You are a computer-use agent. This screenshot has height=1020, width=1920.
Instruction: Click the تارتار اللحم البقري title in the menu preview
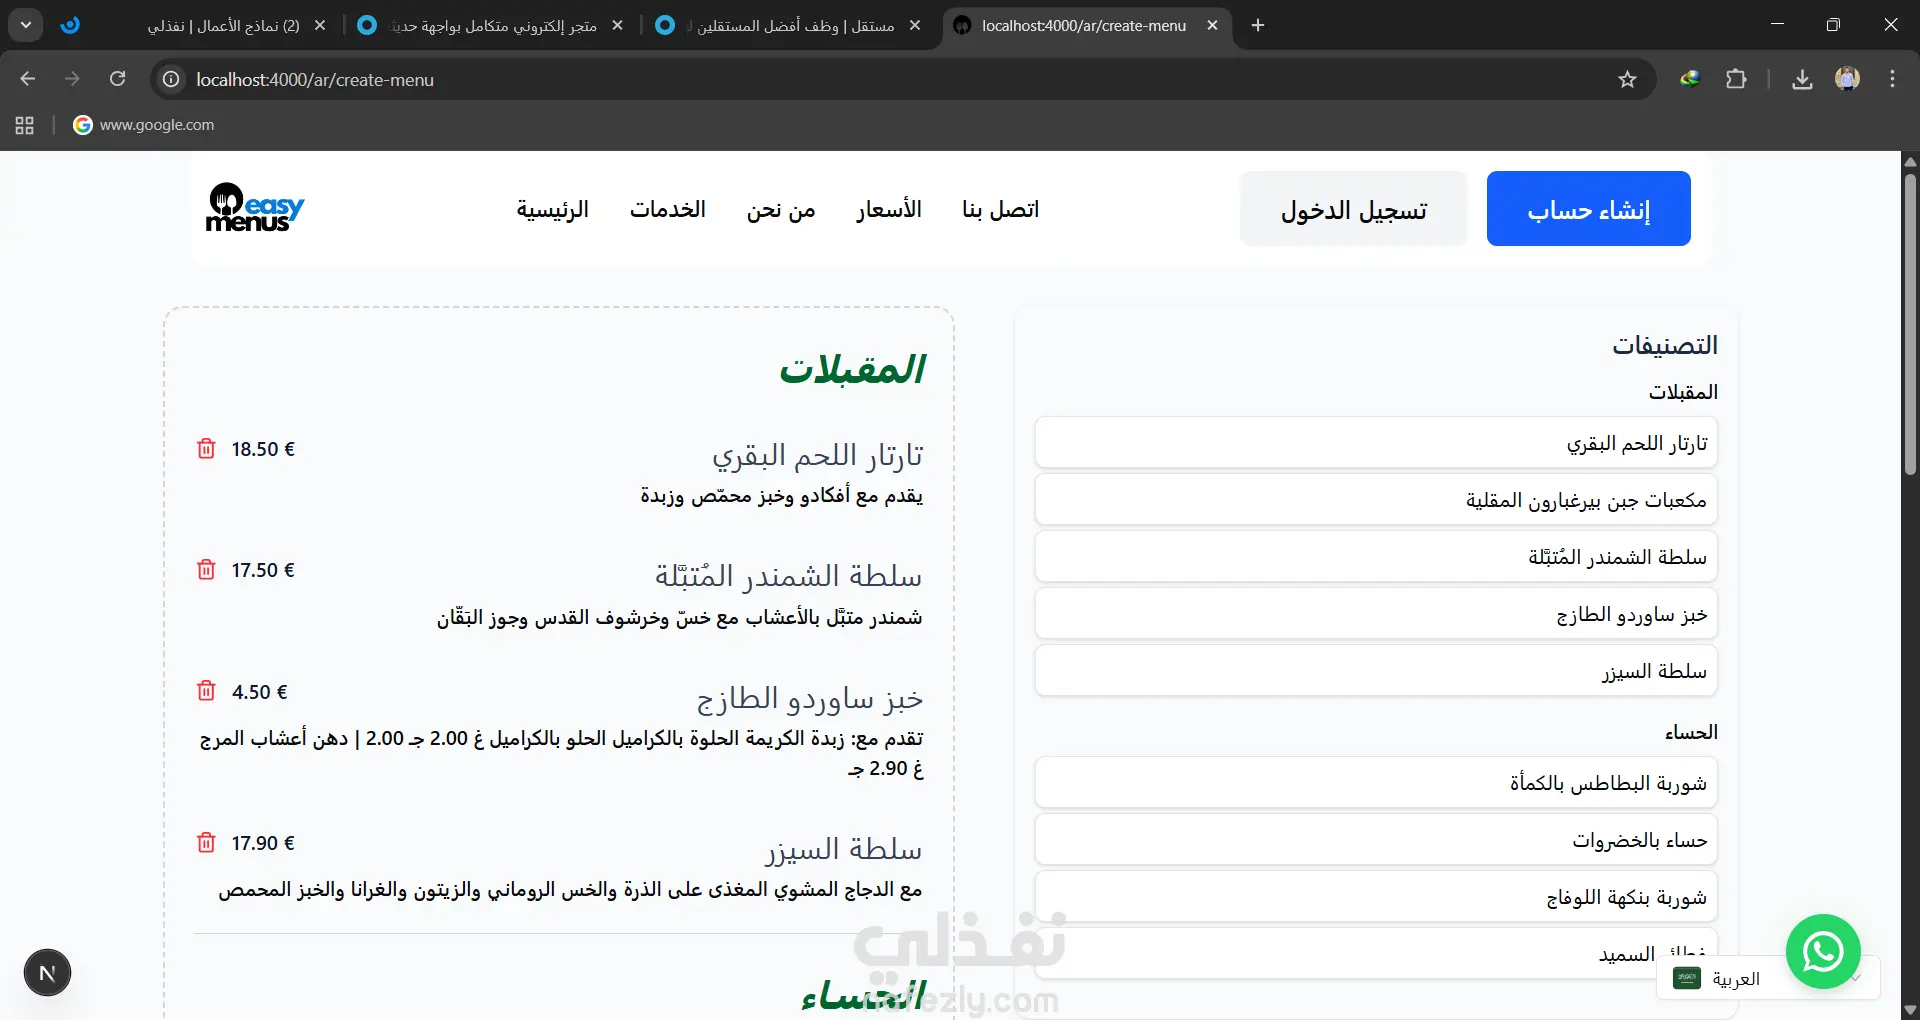817,456
